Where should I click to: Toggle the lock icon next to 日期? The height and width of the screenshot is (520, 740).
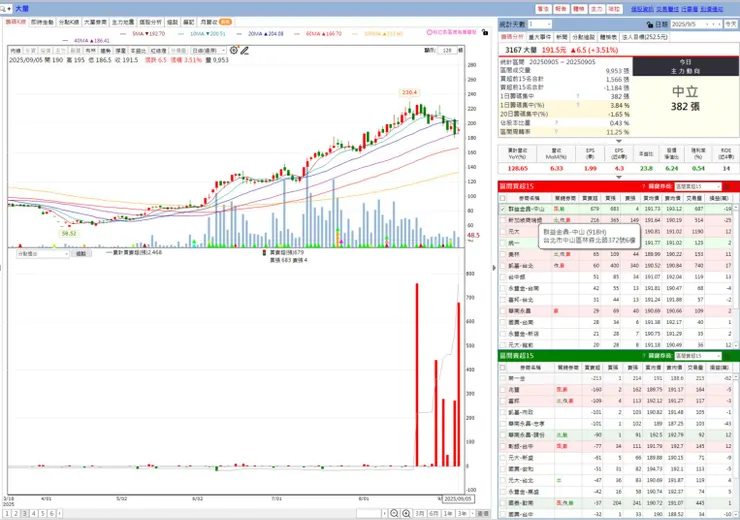click(x=650, y=24)
